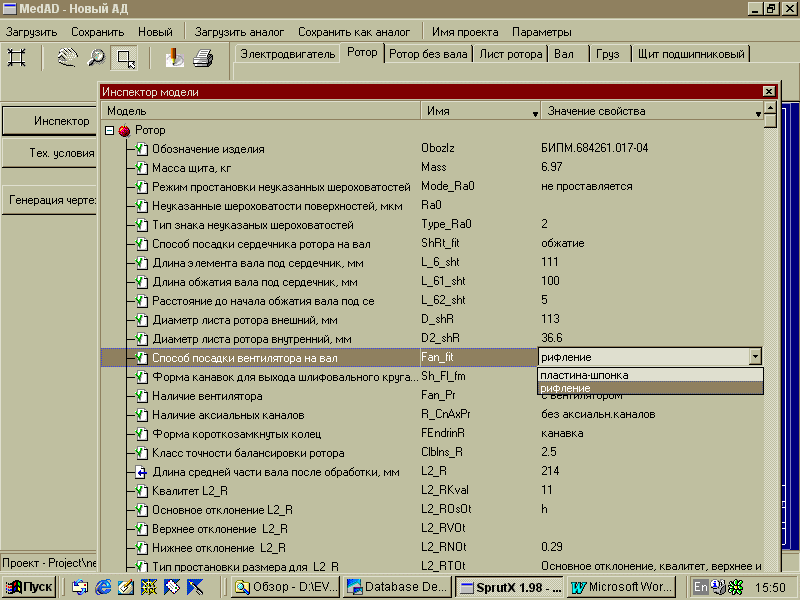Switch to the Лист ротора tab
The height and width of the screenshot is (600, 800).
[510, 54]
